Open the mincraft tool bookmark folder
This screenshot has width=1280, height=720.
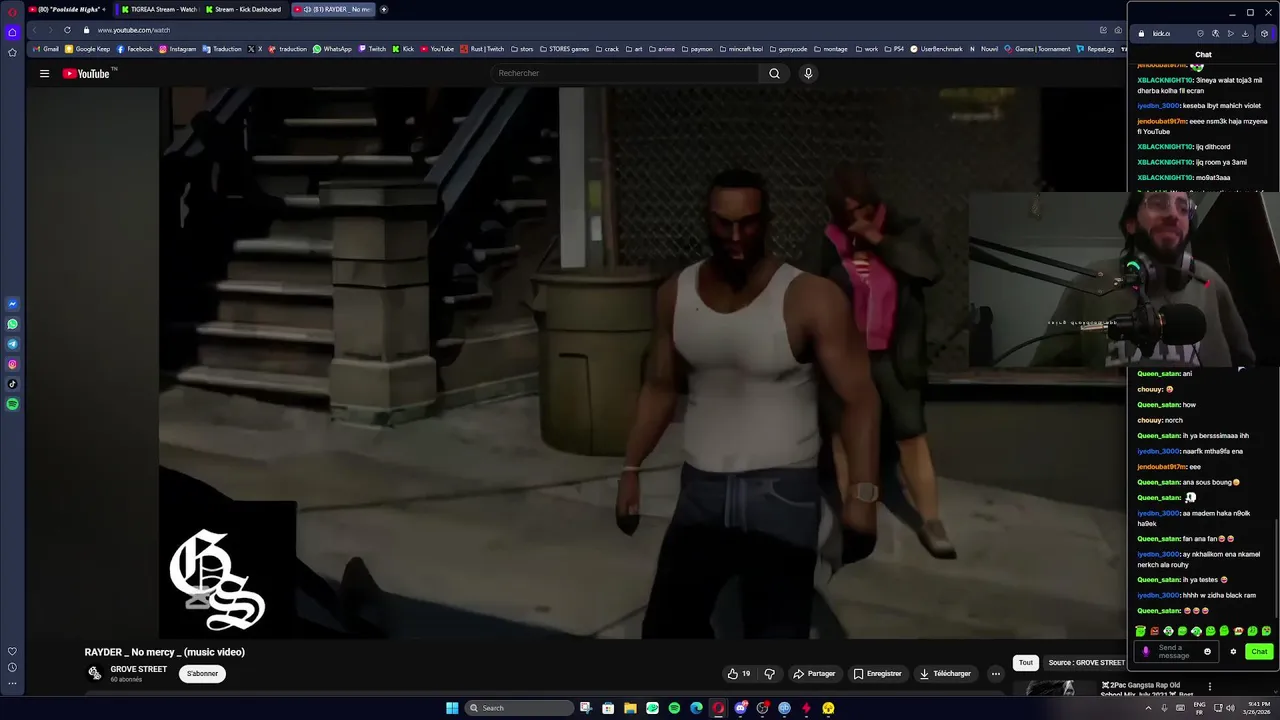click(741, 49)
